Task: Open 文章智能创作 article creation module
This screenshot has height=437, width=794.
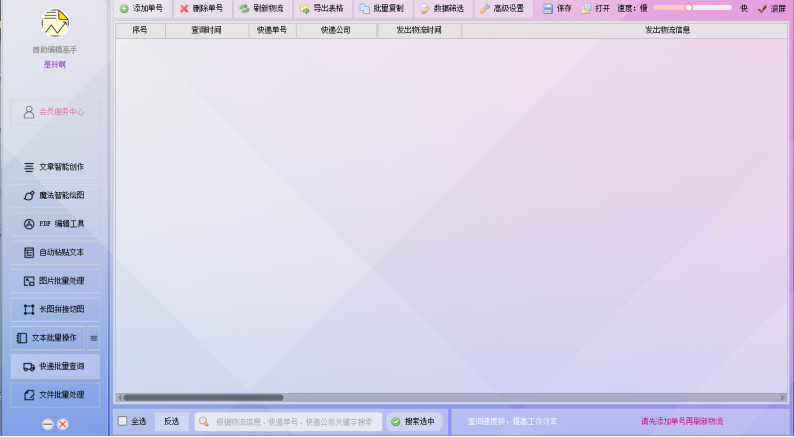Action: coord(55,167)
